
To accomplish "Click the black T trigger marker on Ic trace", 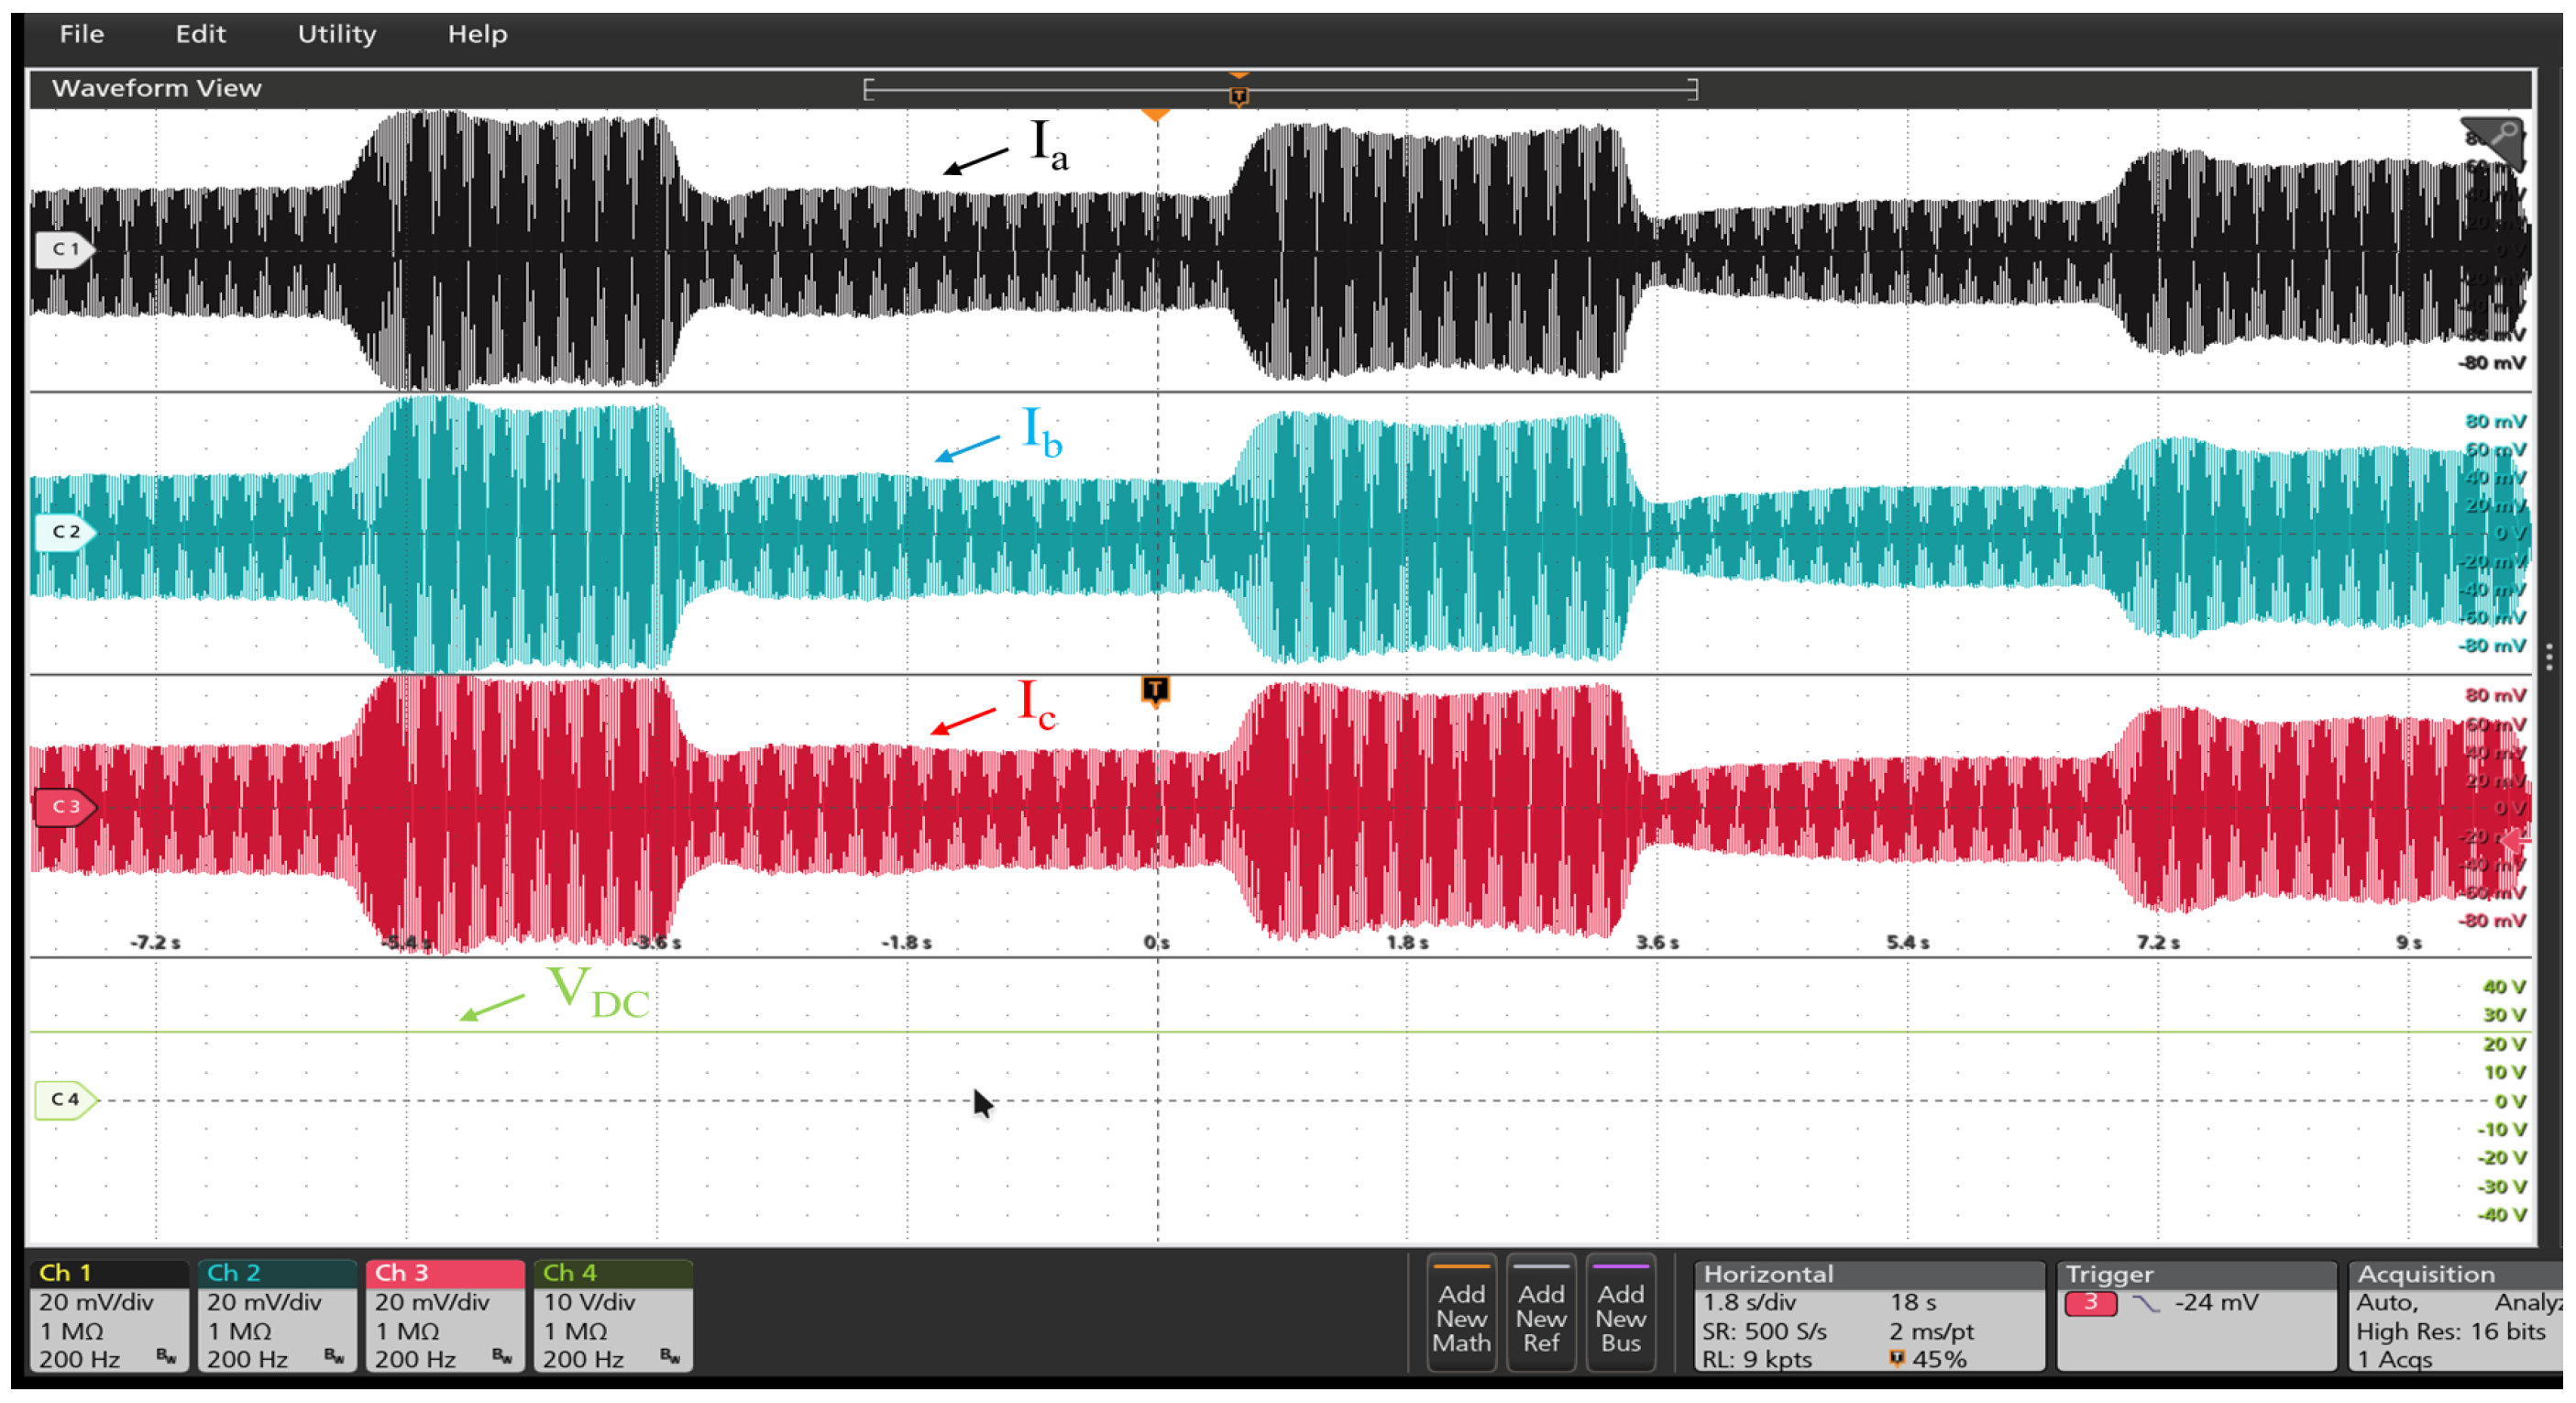I will tap(1155, 689).
